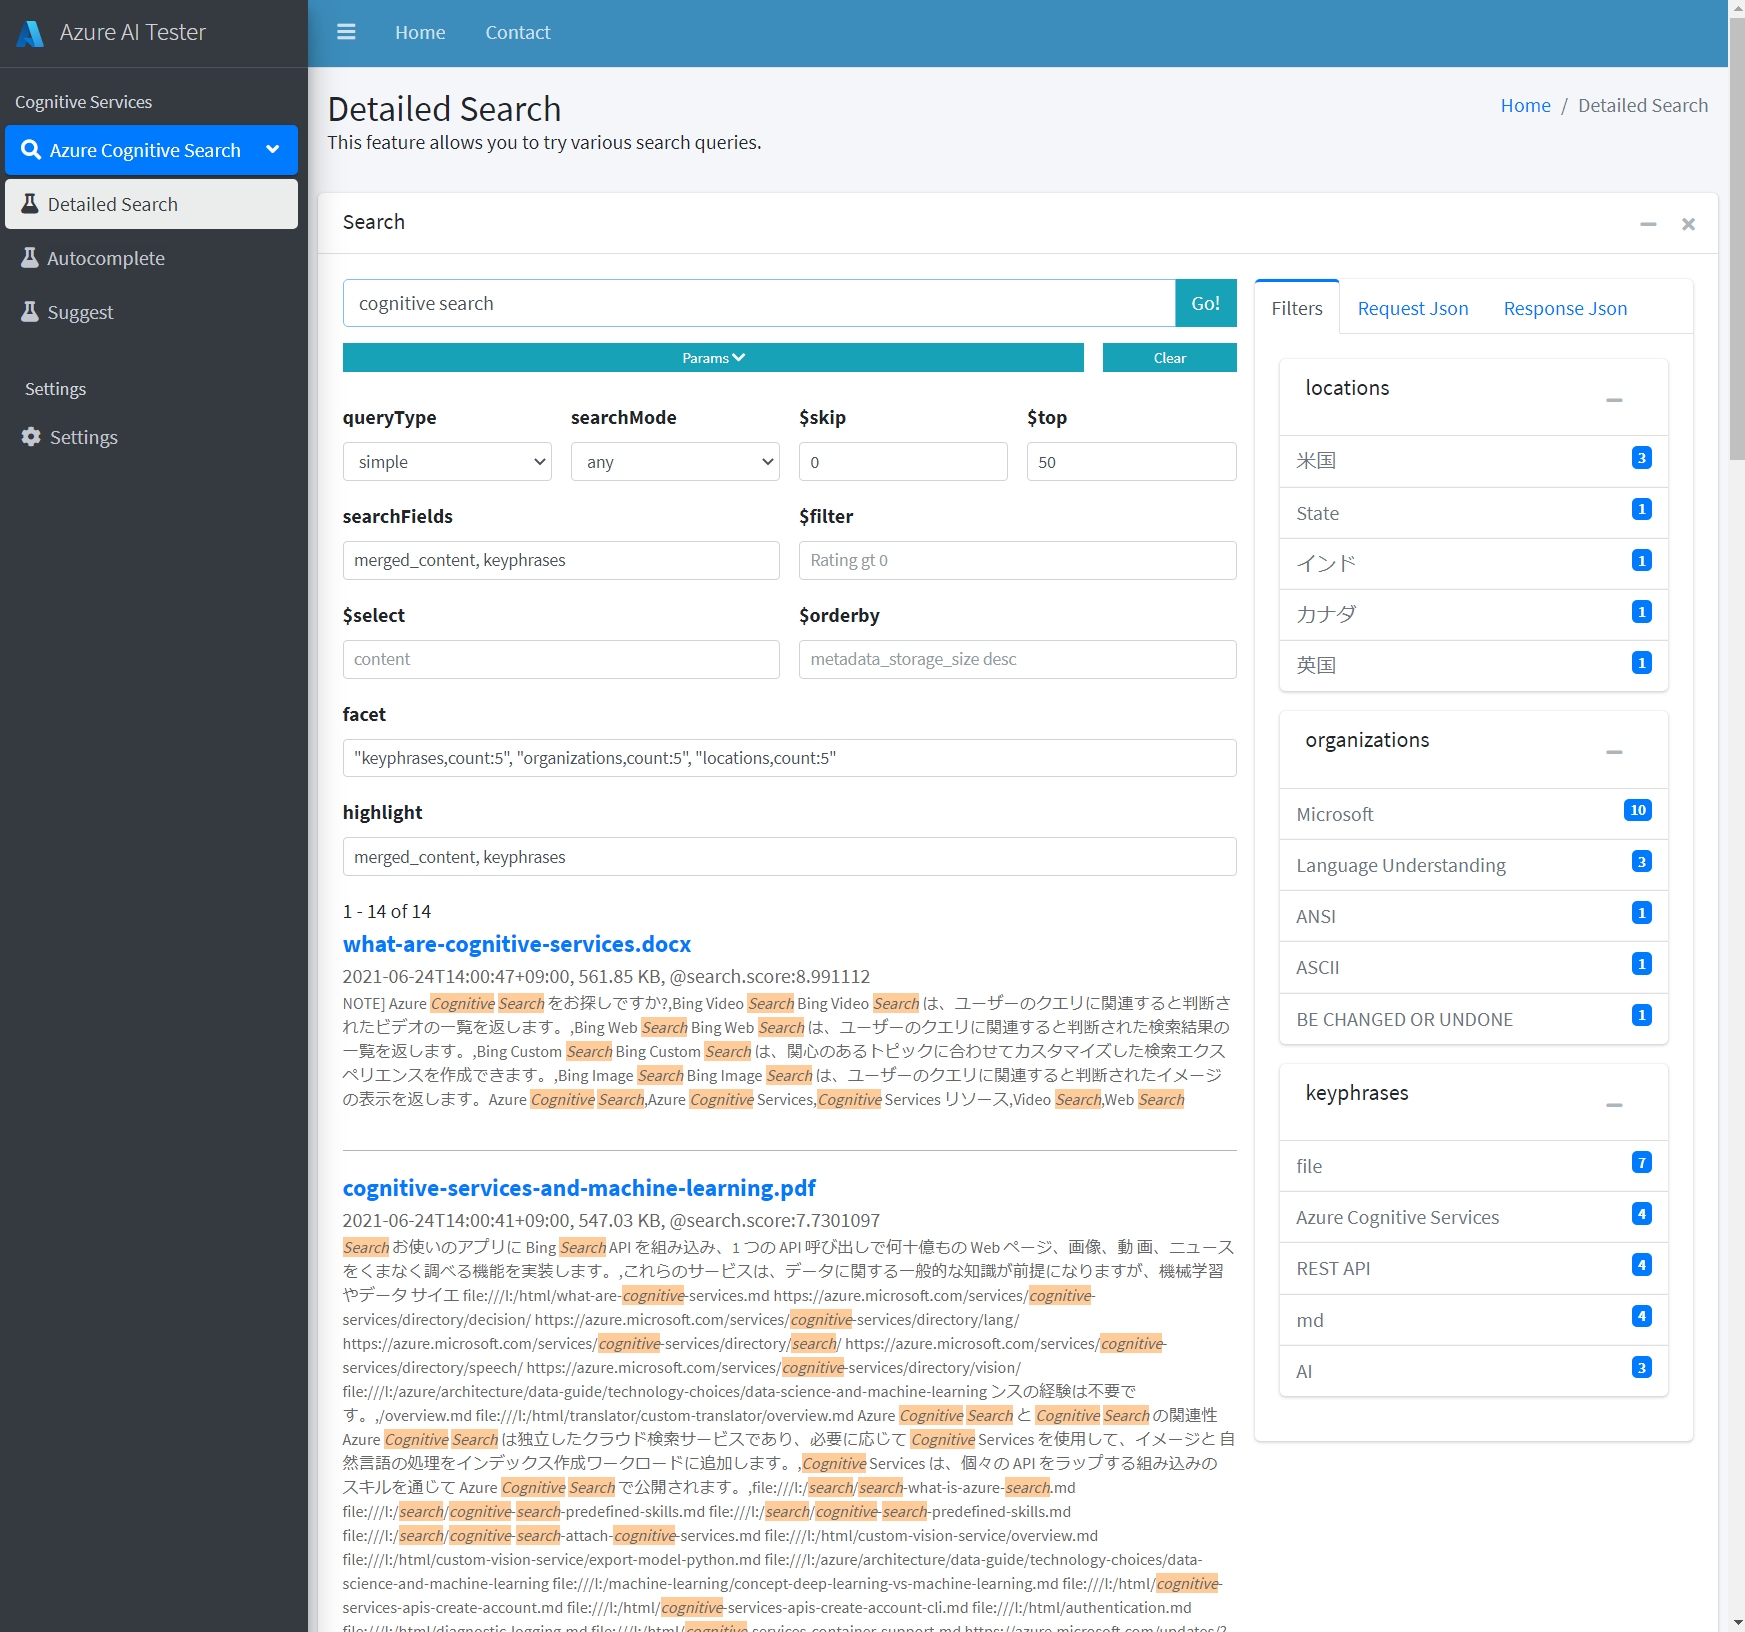Filter by keyphrase REST API
The height and width of the screenshot is (1632, 1745).
[1474, 1268]
